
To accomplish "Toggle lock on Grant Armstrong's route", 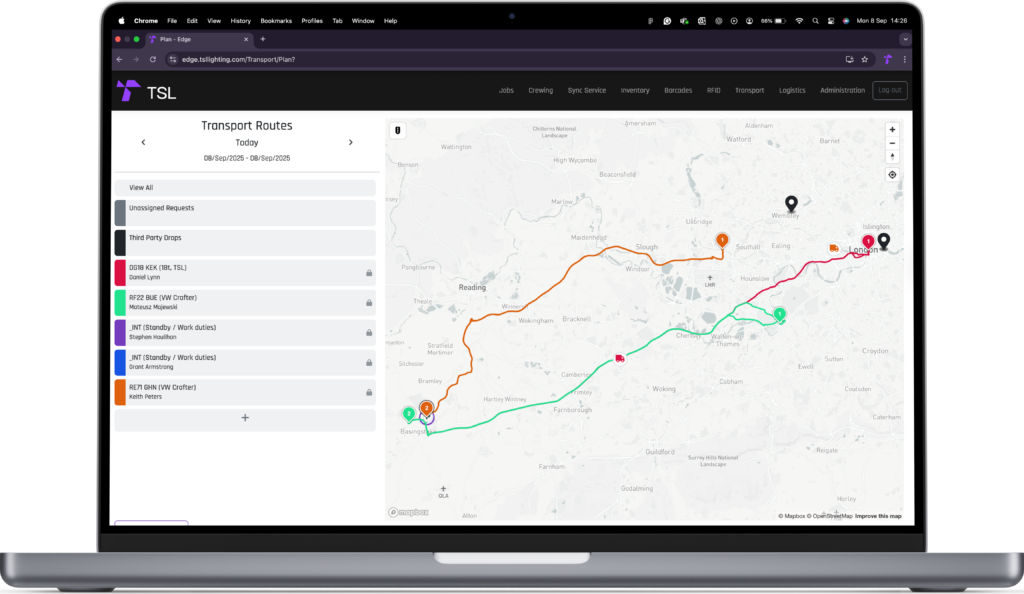I will click(369, 363).
